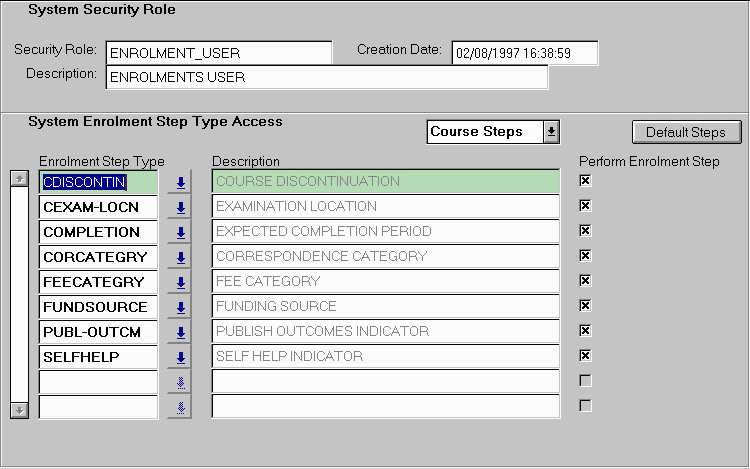Open the lookup arrow next to COMPLETION

[x=180, y=232]
